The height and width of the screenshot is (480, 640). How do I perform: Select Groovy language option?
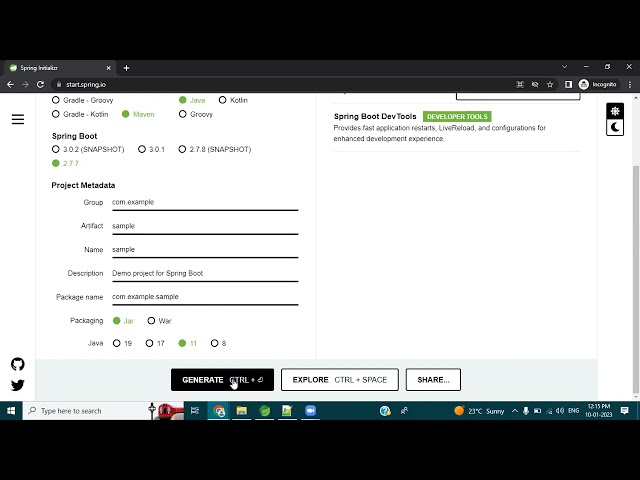196,114
